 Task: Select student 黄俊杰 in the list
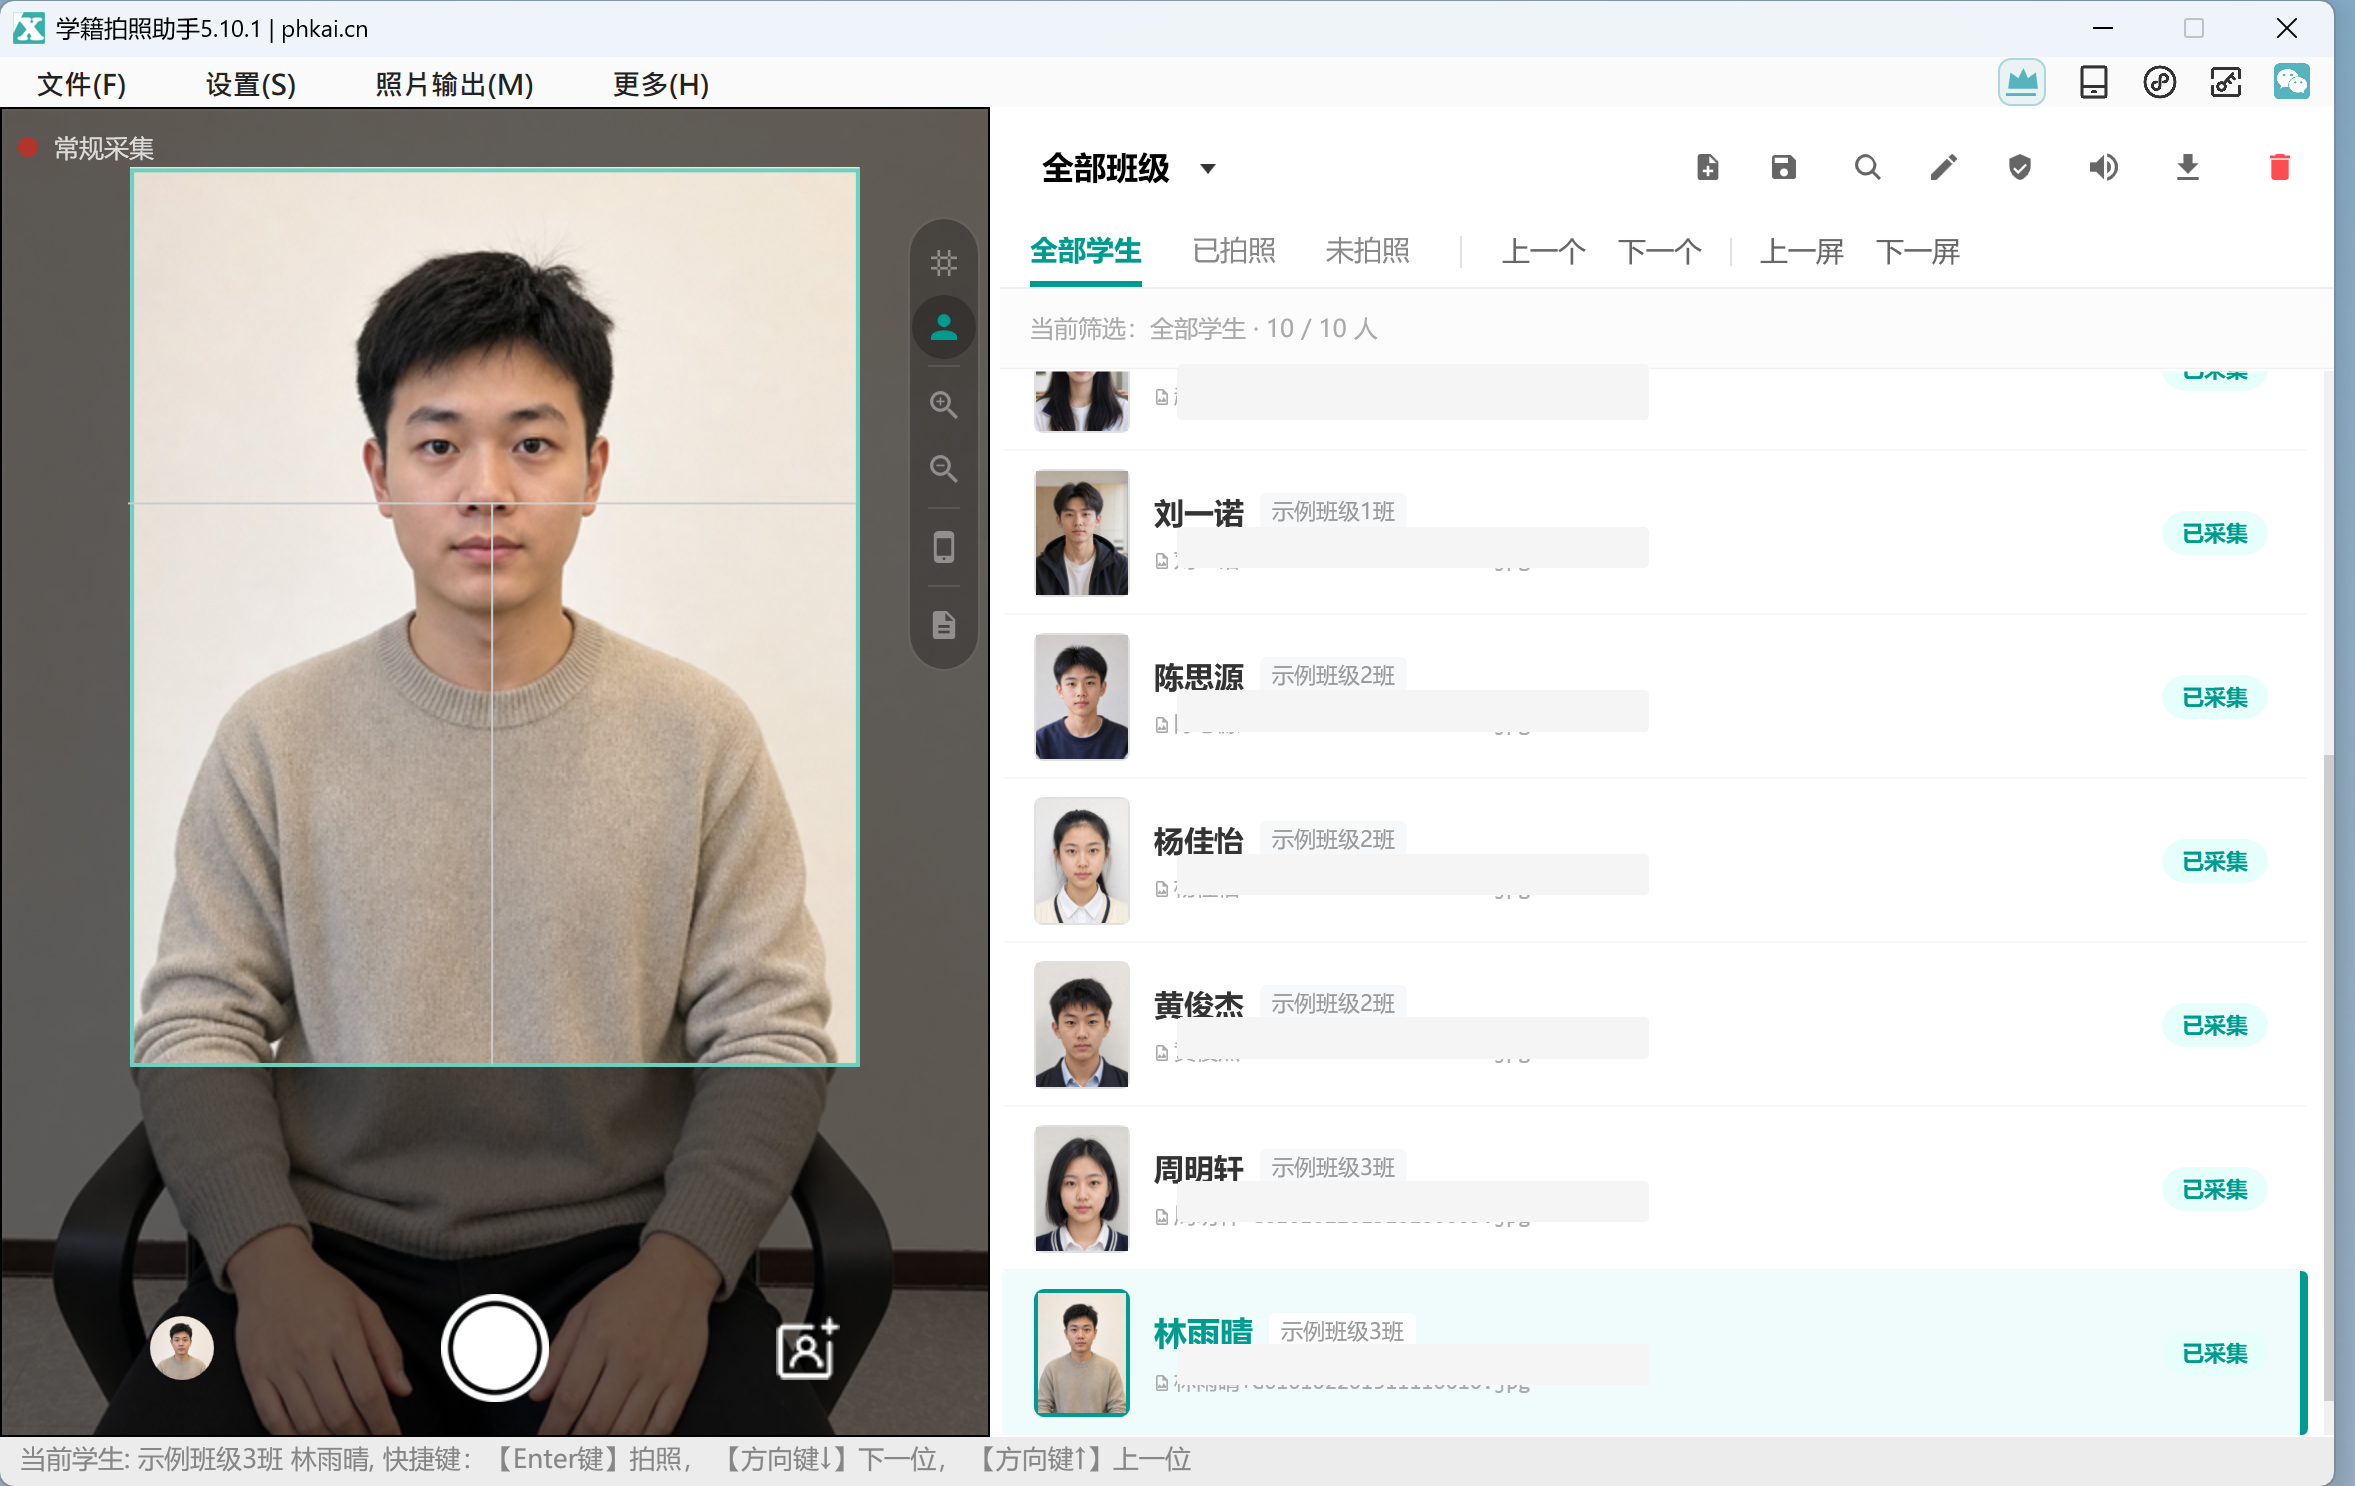tap(1655, 1025)
